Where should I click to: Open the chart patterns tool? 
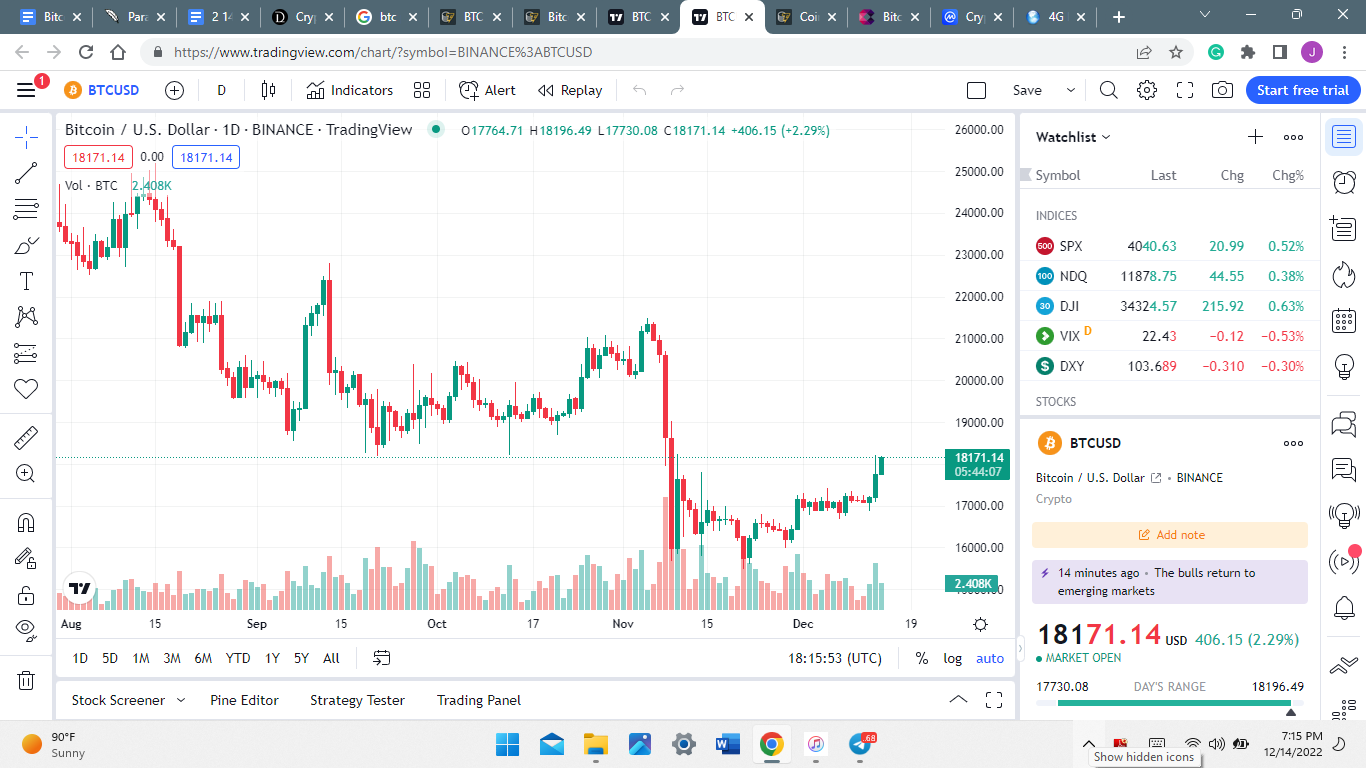point(26,317)
